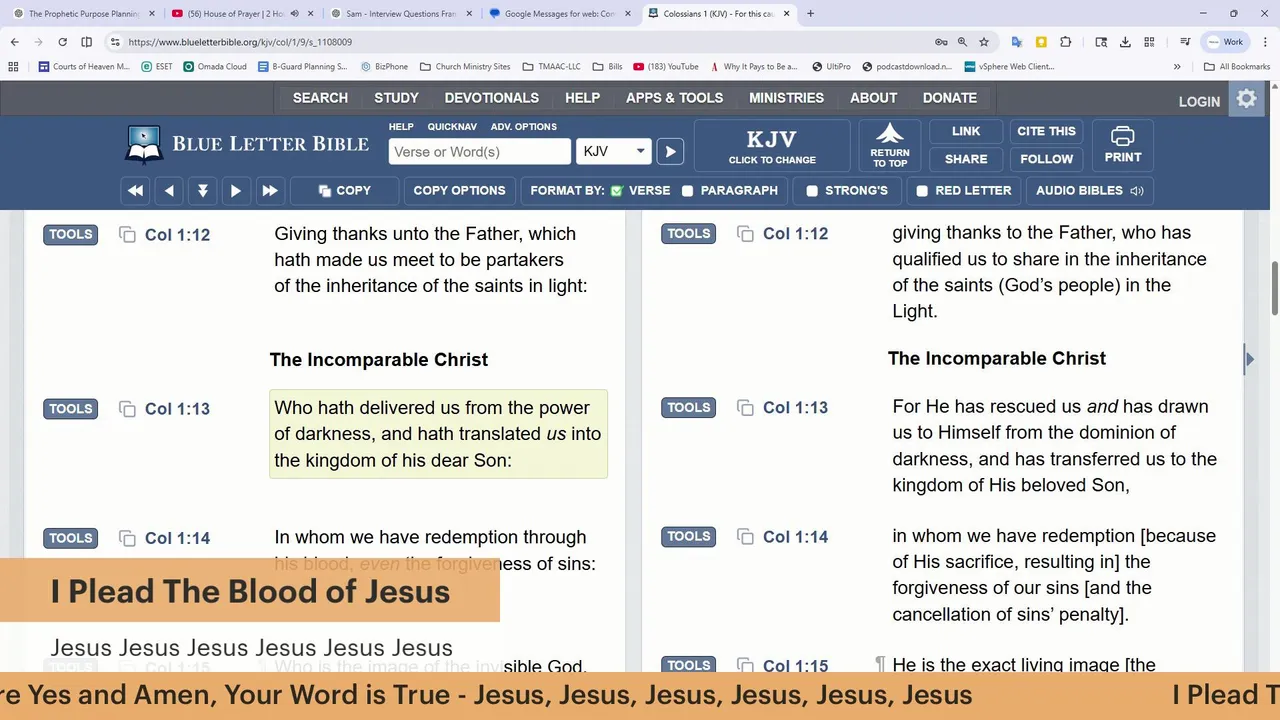
Task: Expand the bookmarks overflow chevron
Action: coord(1177,67)
